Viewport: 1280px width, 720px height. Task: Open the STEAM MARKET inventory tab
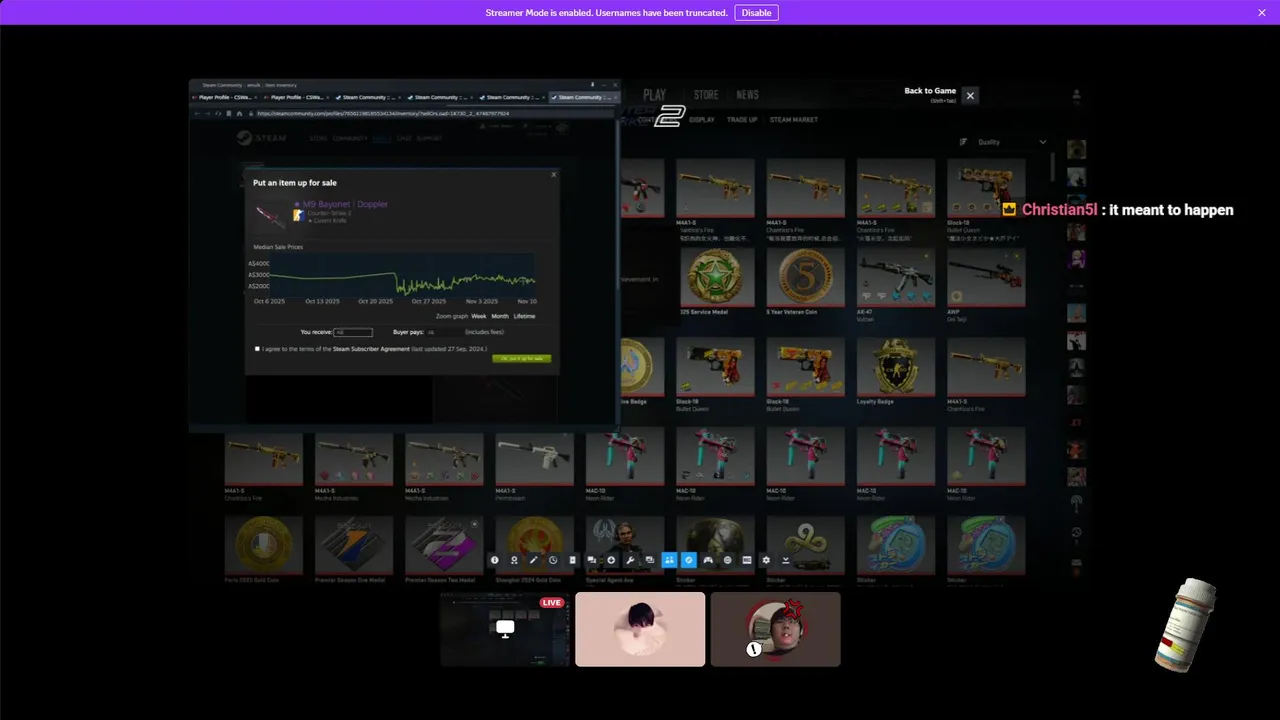(x=793, y=120)
